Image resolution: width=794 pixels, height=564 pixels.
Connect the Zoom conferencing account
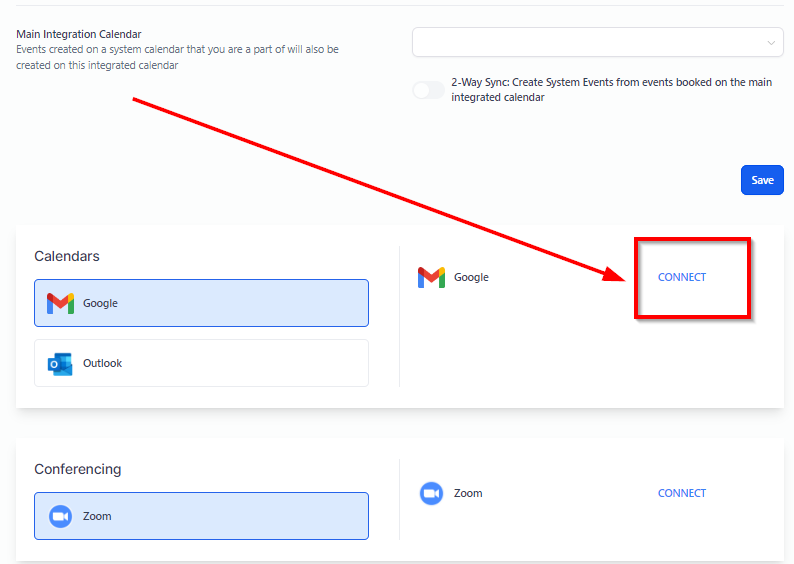tap(682, 493)
